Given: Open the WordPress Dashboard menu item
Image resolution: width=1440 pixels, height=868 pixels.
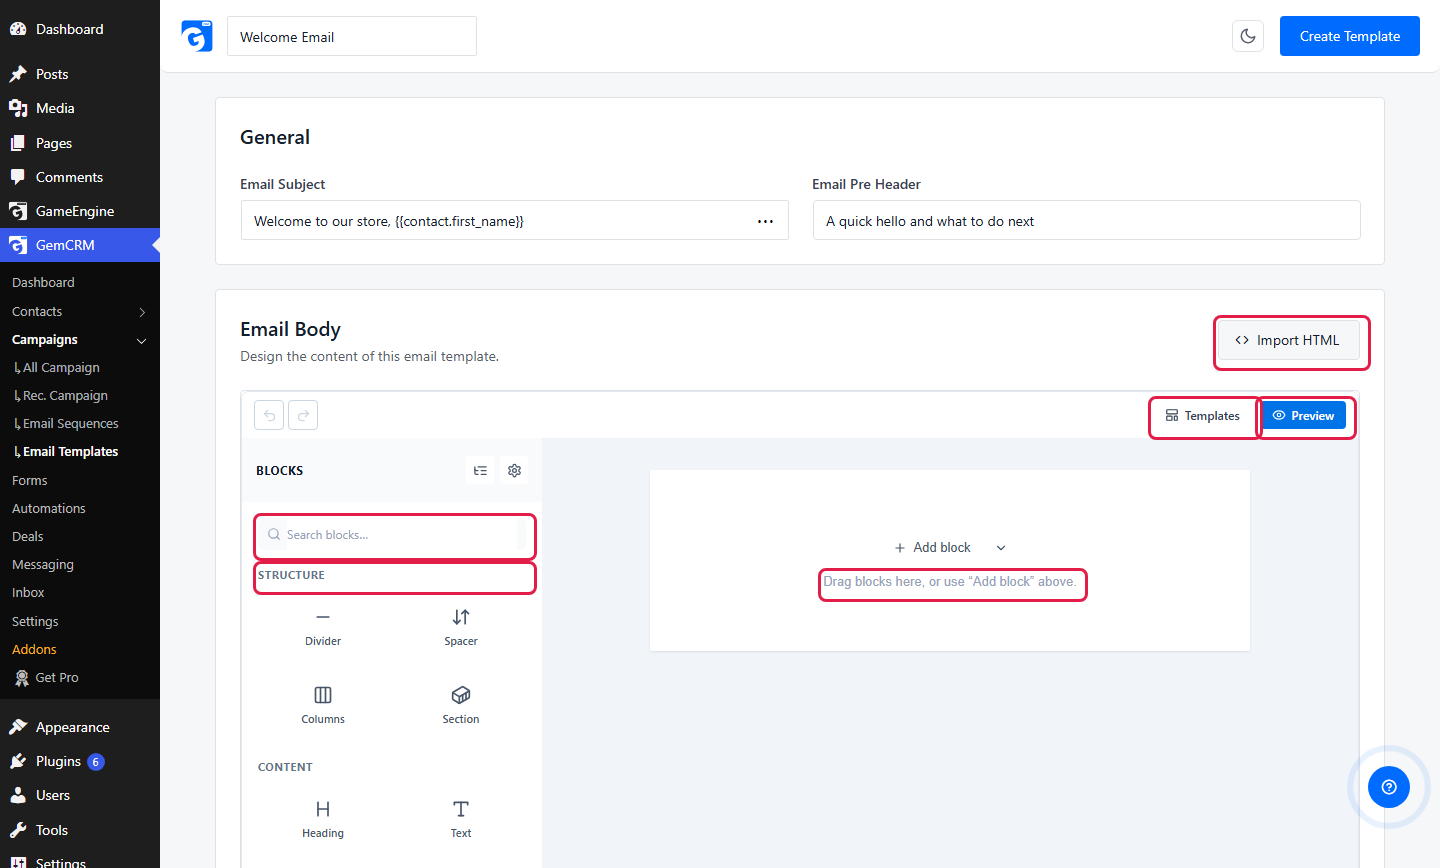Looking at the screenshot, I should tap(80, 29).
